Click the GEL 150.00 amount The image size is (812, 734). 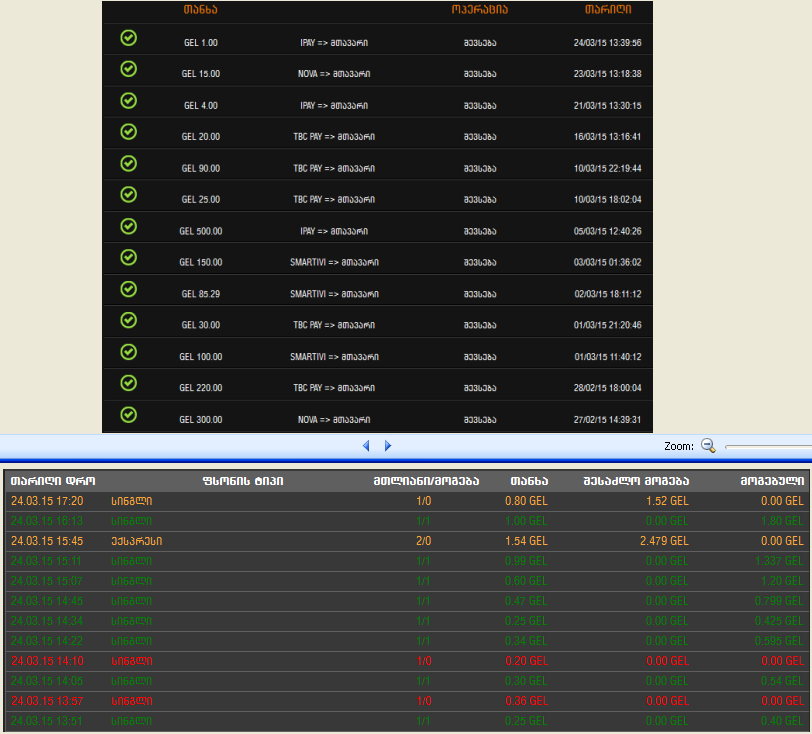tap(200, 262)
